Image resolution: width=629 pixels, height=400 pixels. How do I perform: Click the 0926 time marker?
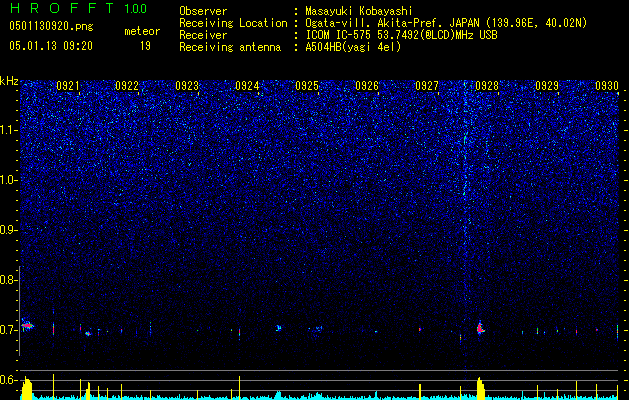(x=367, y=86)
